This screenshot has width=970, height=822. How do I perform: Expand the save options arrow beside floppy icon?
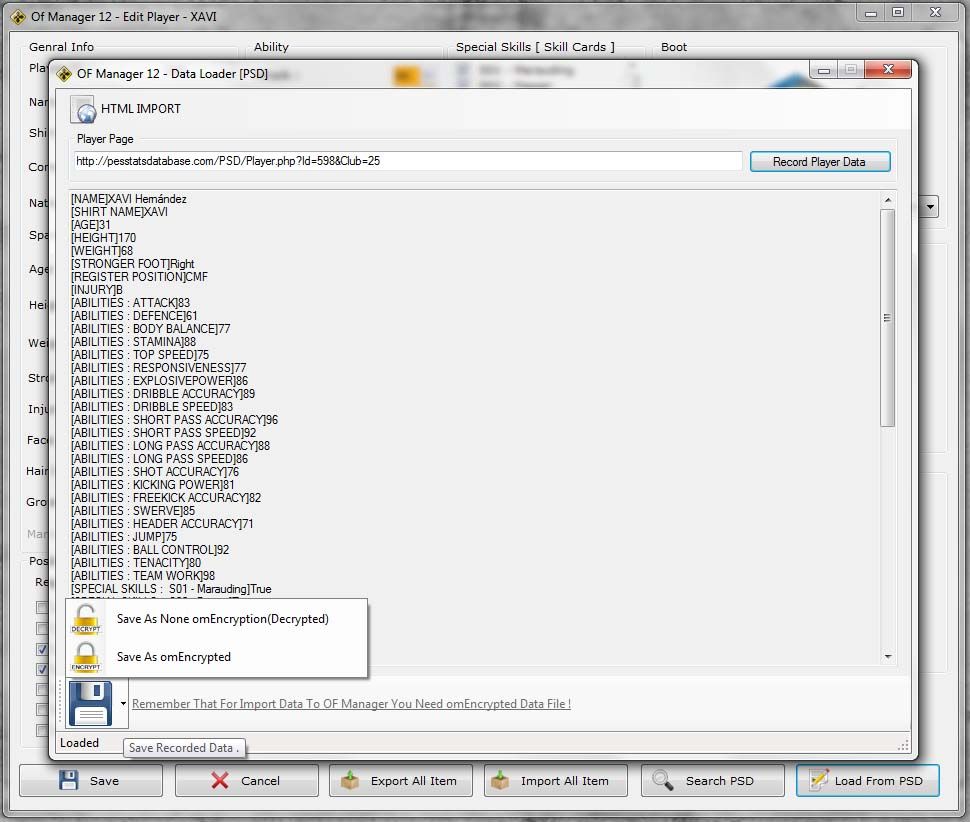pos(123,704)
